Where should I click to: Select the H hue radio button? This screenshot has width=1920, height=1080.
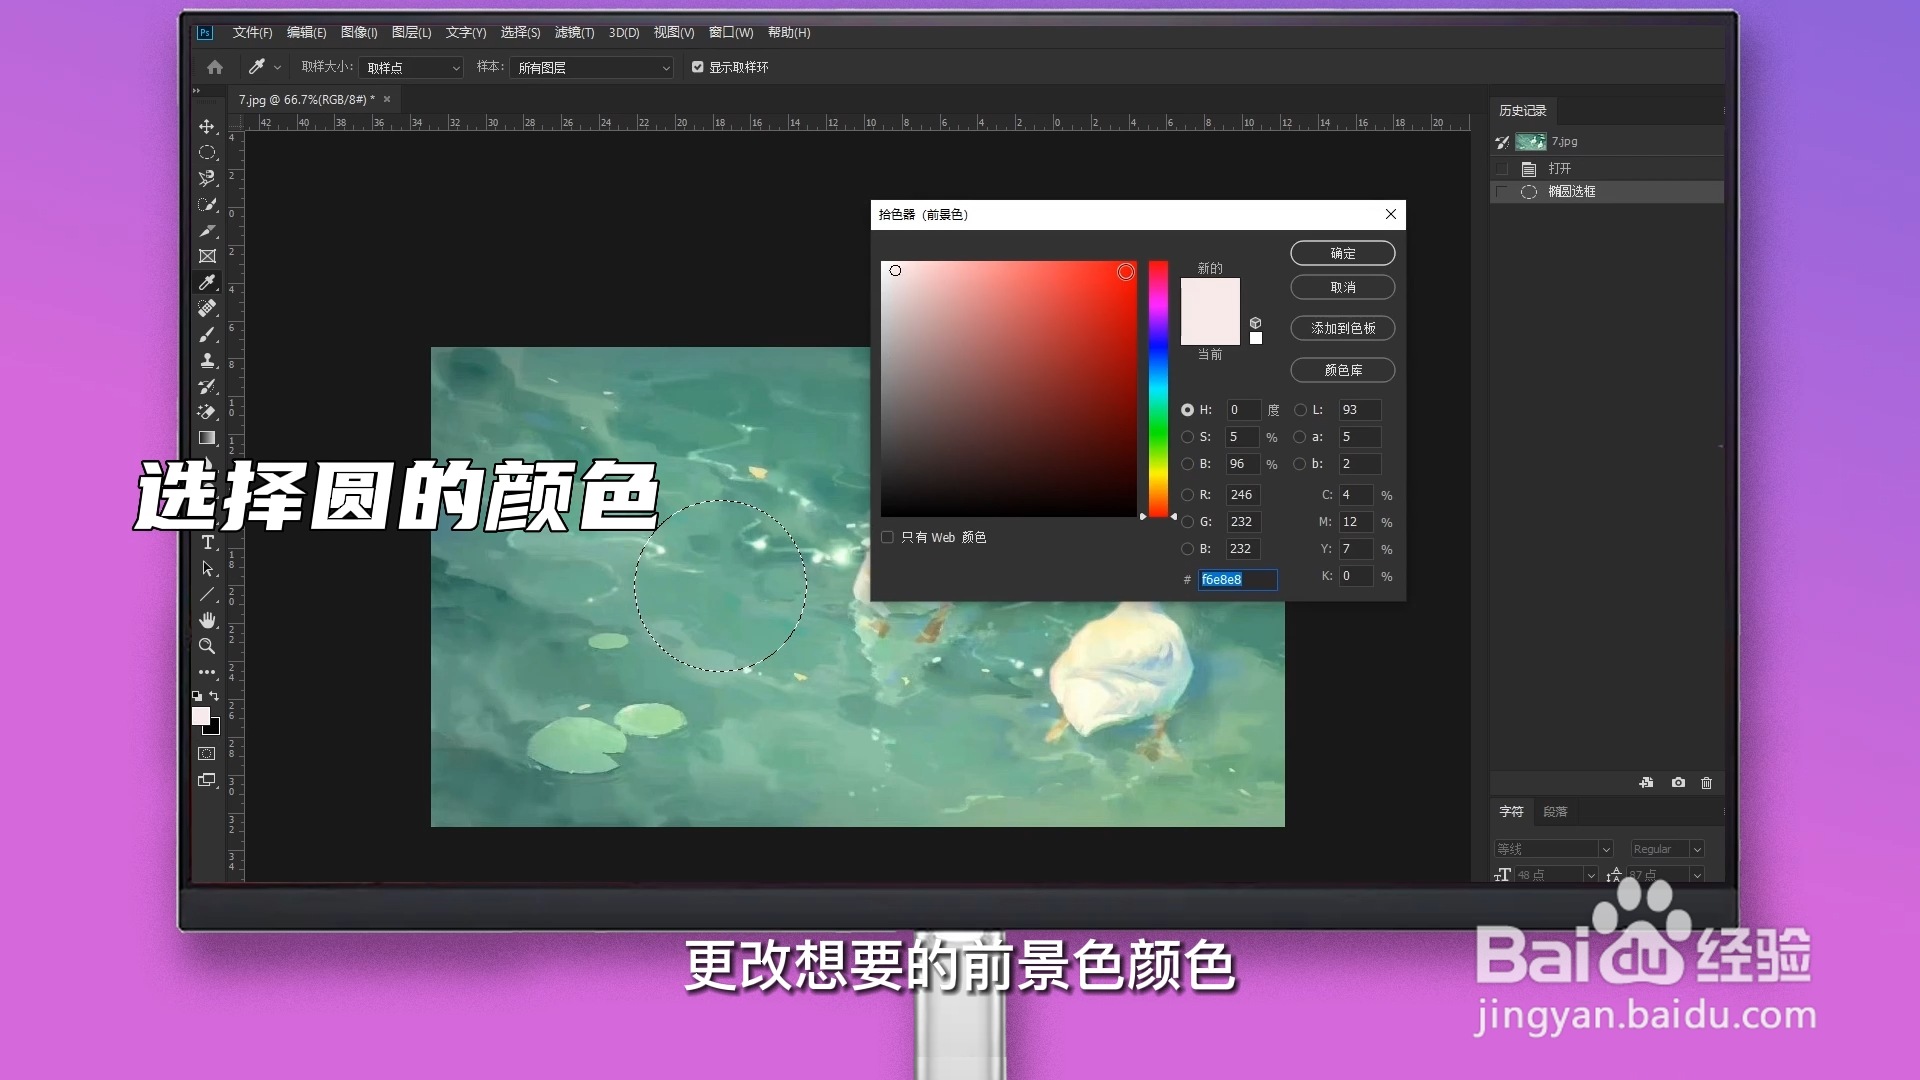pyautogui.click(x=1187, y=410)
